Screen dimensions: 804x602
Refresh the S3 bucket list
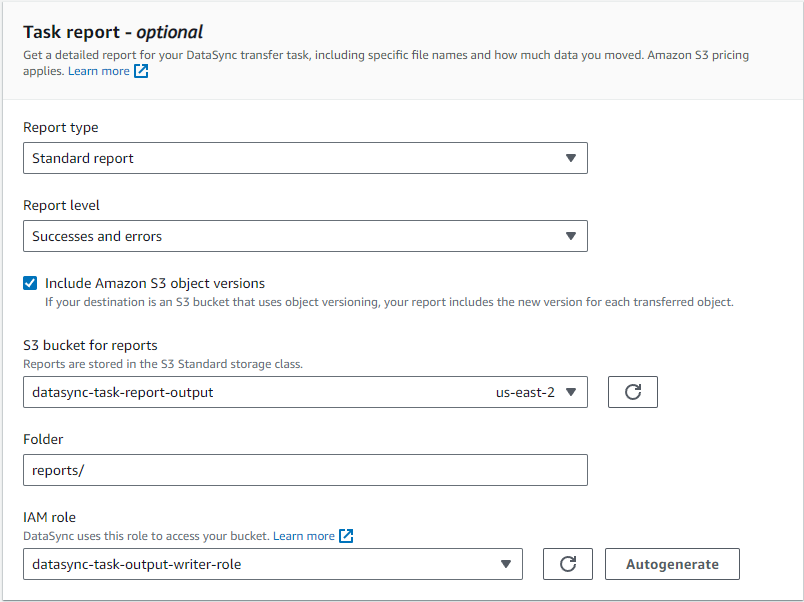click(632, 392)
